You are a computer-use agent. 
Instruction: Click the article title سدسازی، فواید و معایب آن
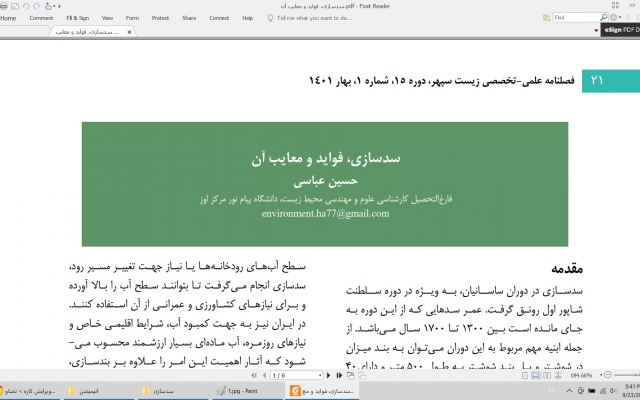[x=326, y=158]
